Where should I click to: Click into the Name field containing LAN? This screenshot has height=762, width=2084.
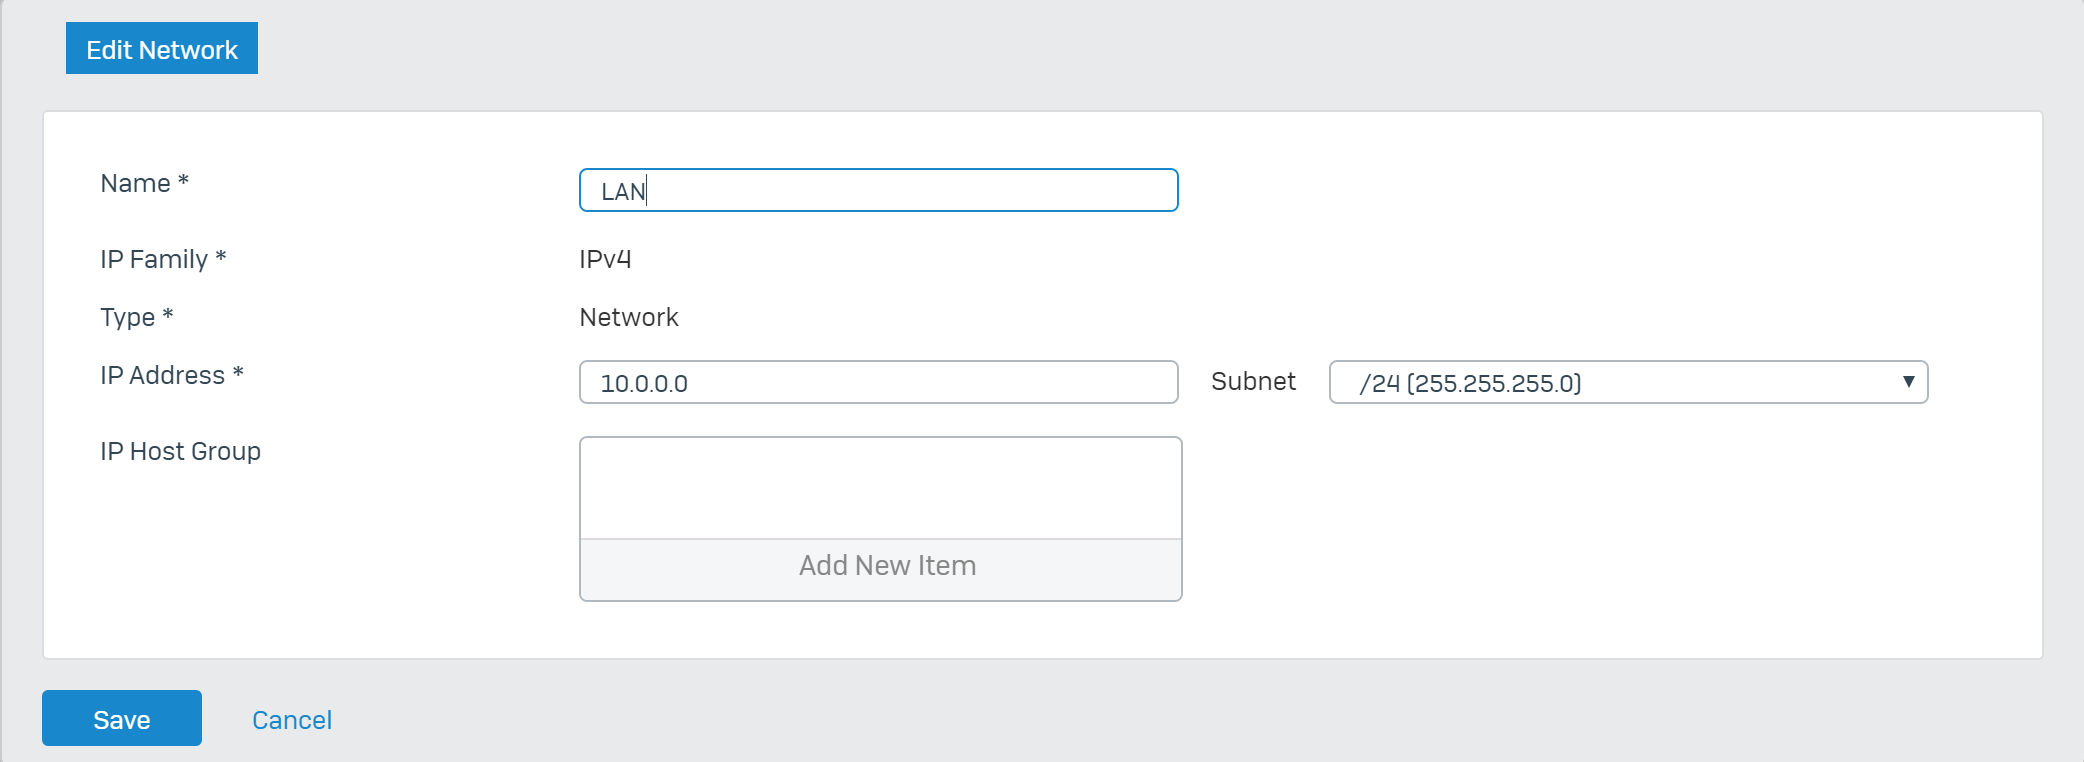click(x=879, y=190)
